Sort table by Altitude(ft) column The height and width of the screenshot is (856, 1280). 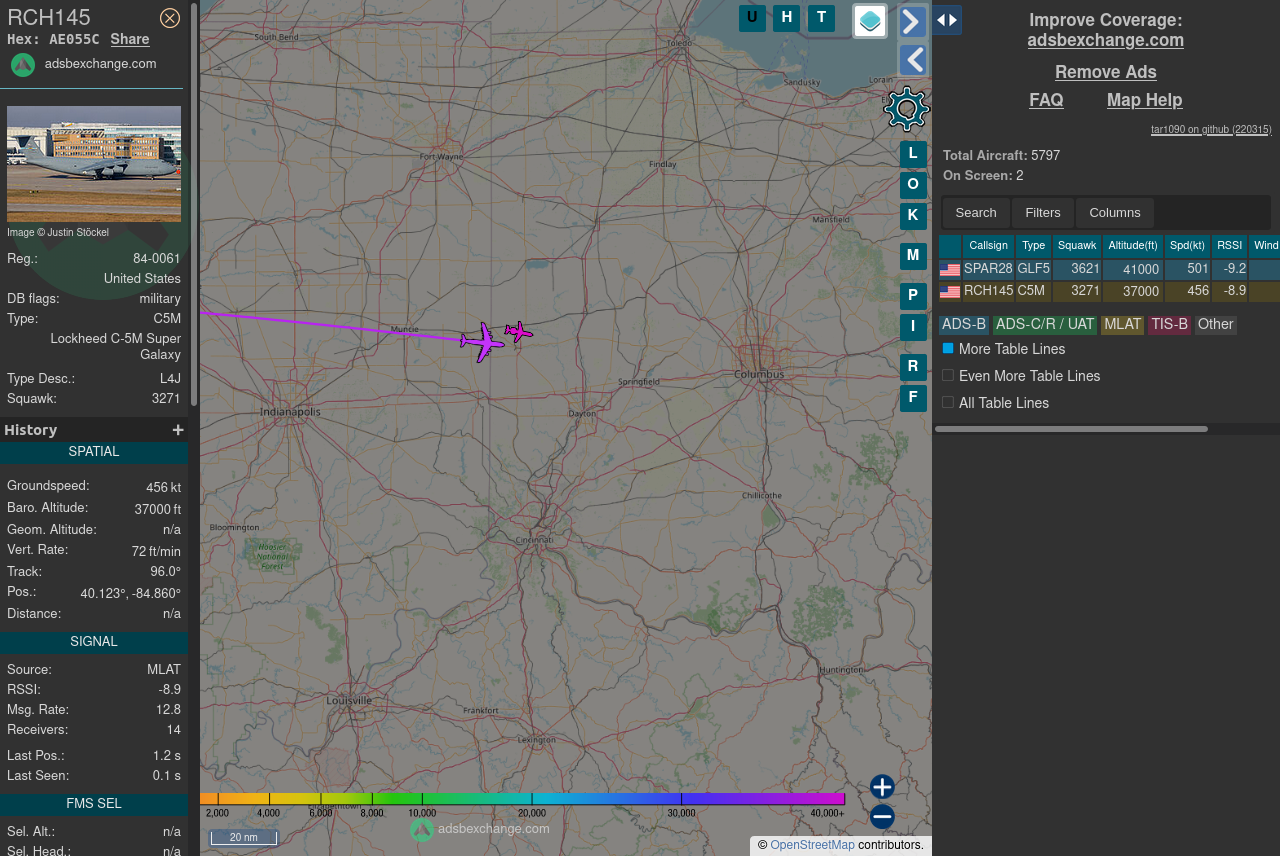click(x=1133, y=246)
